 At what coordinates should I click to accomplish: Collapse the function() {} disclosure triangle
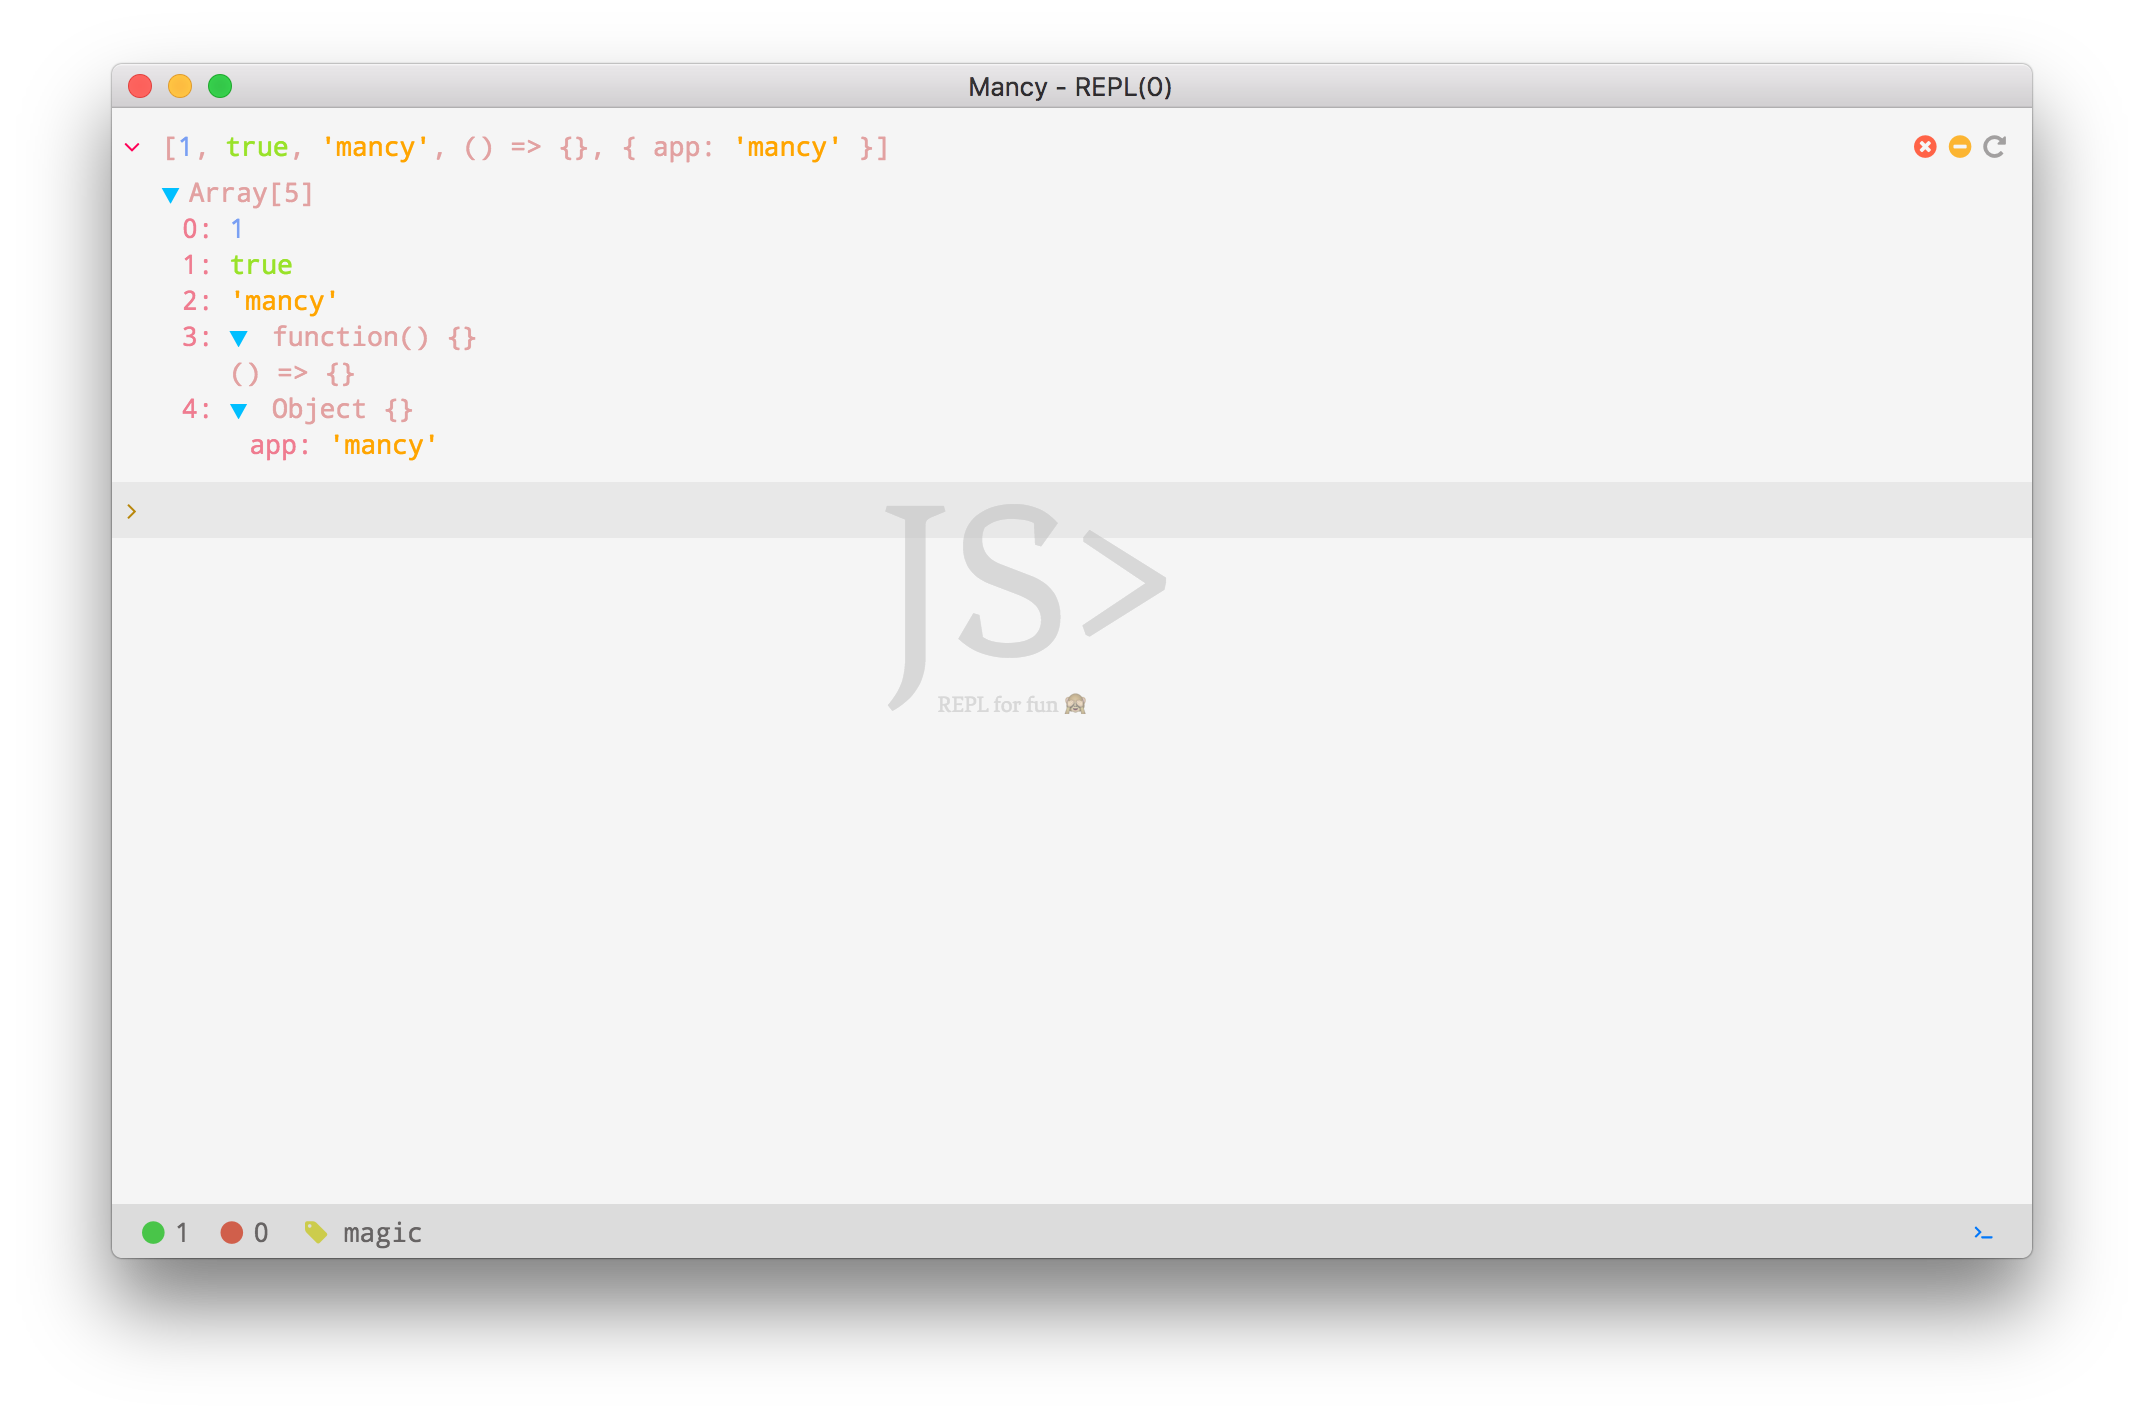pos(239,338)
